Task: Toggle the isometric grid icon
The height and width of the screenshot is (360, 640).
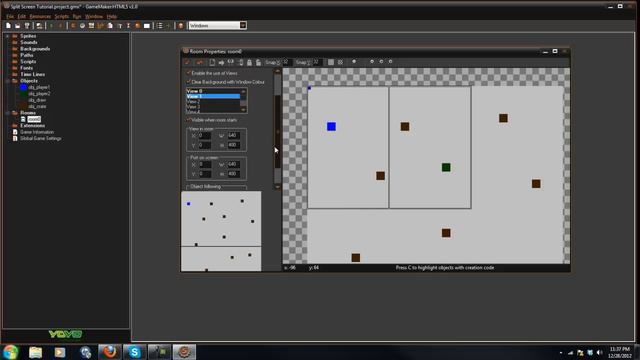Action: (340, 62)
